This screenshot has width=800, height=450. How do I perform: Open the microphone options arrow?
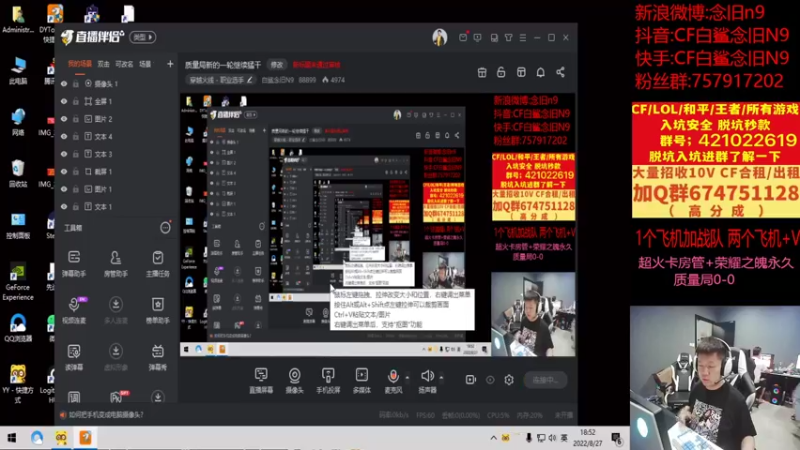(x=407, y=378)
